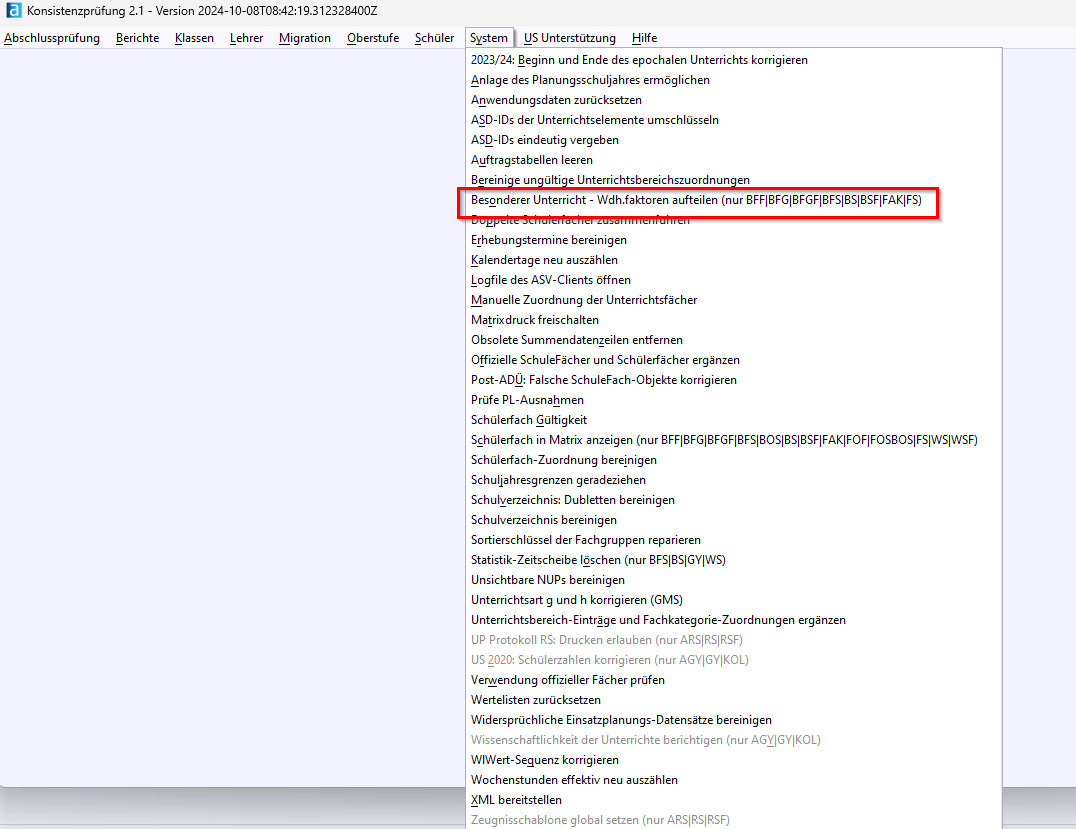
Task: Open the Schüler menu
Action: [434, 38]
